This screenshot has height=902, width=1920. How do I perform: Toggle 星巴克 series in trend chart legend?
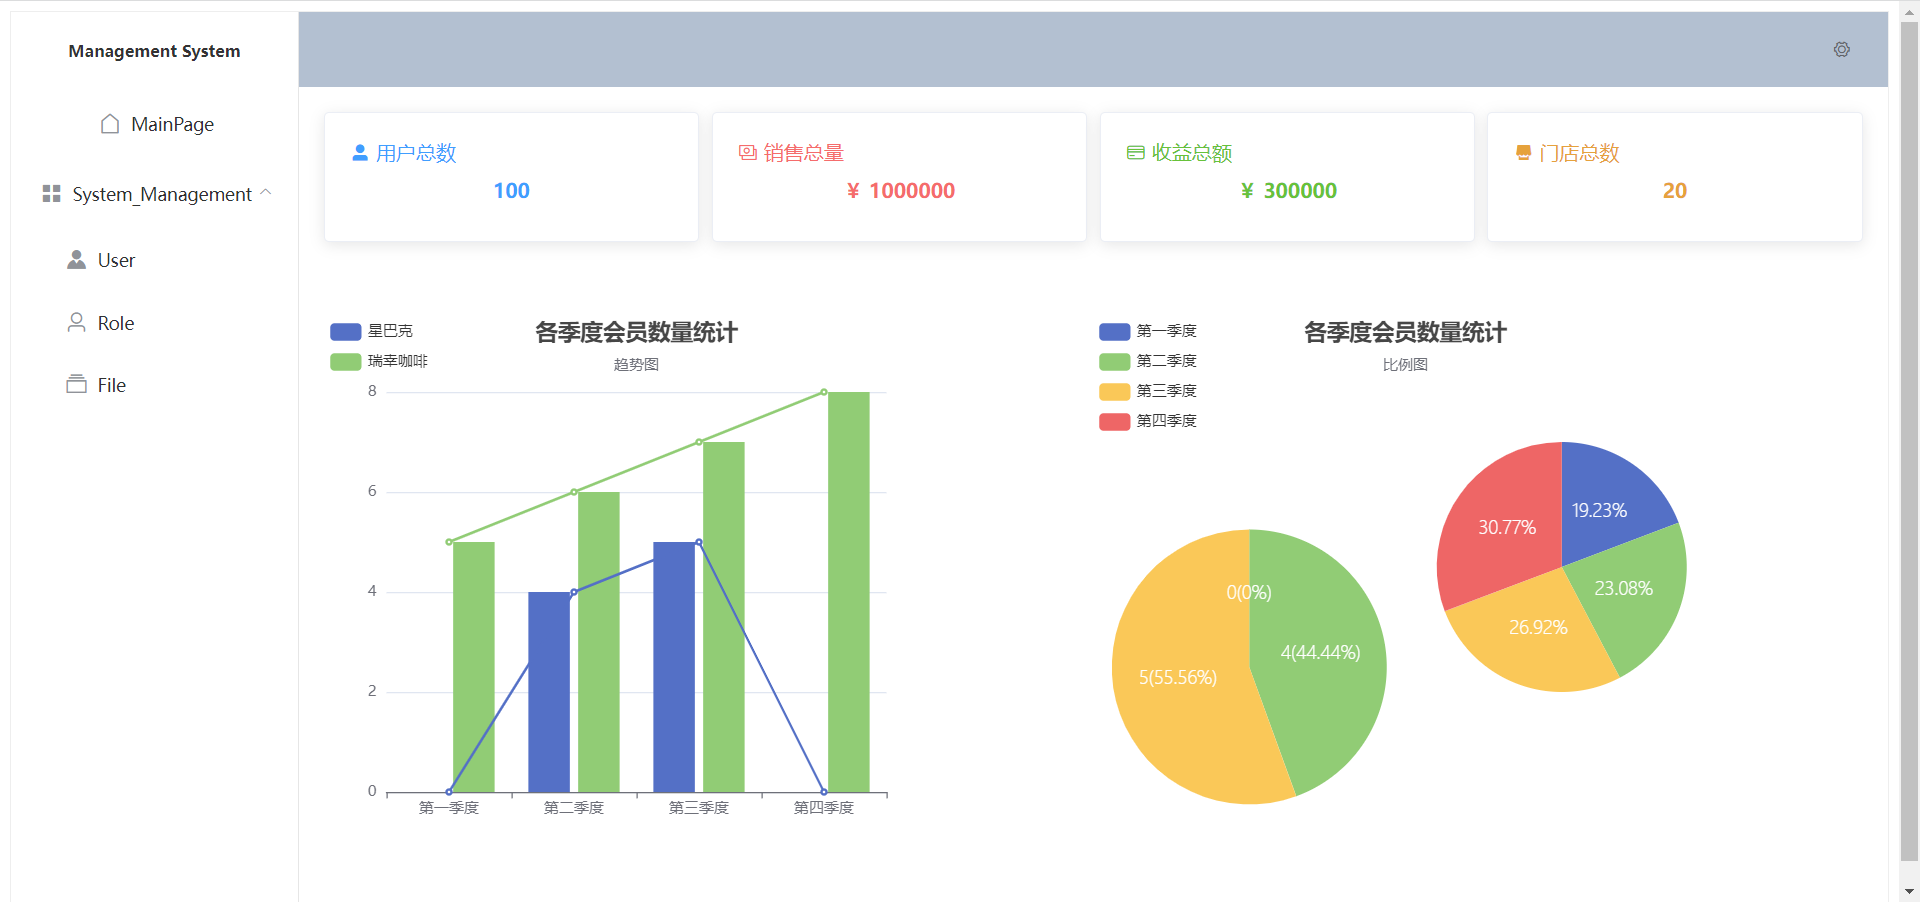pyautogui.click(x=371, y=331)
